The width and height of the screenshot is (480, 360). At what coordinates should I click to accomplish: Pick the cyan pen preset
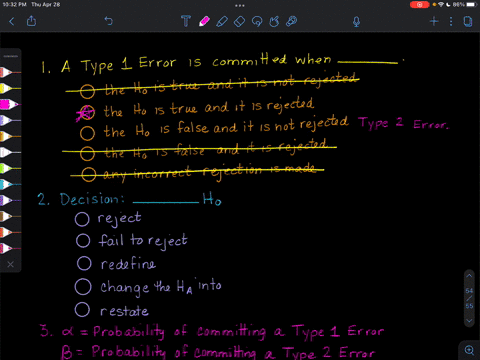pyautogui.click(x=10, y=184)
